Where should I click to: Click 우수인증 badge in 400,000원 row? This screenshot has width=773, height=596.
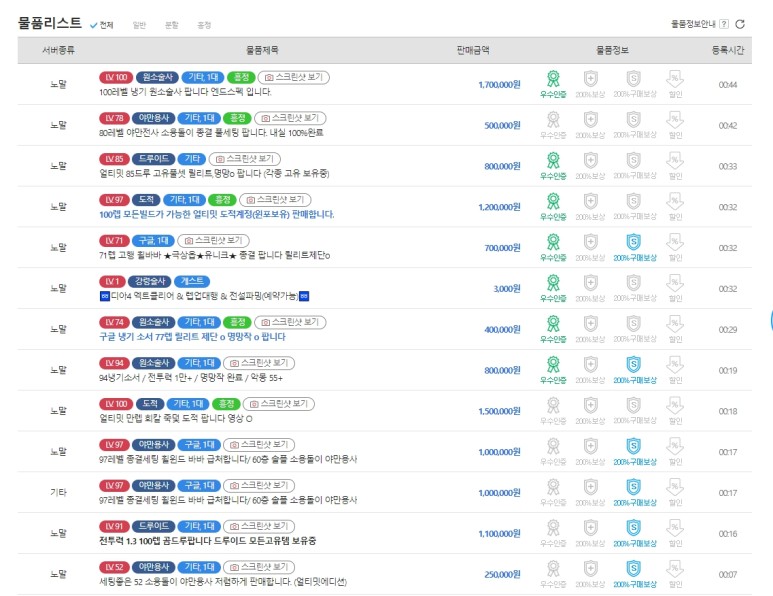(553, 324)
